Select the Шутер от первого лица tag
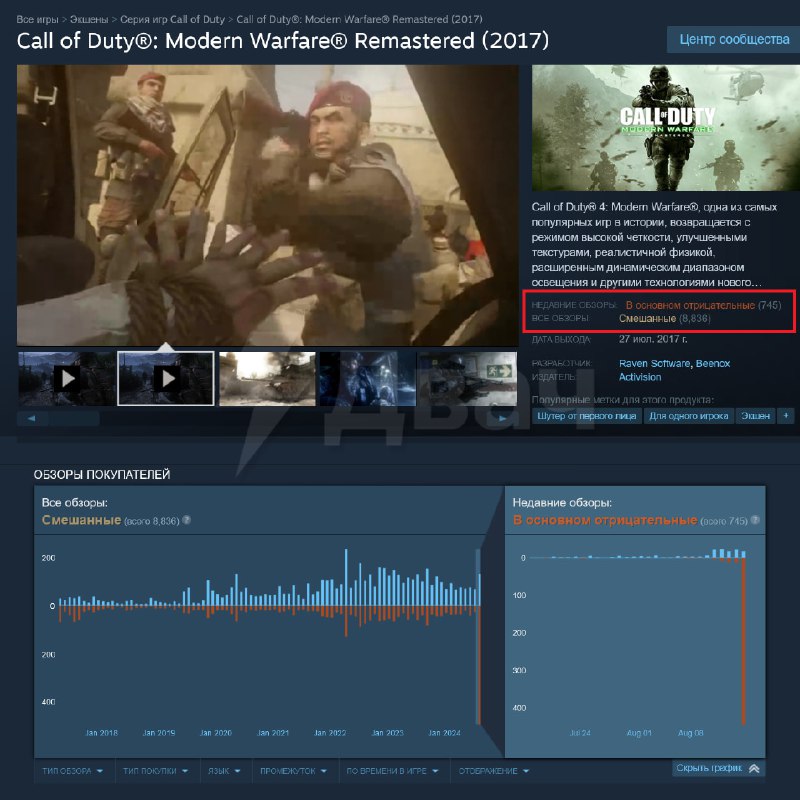Viewport: 800px width, 800px height. click(585, 415)
